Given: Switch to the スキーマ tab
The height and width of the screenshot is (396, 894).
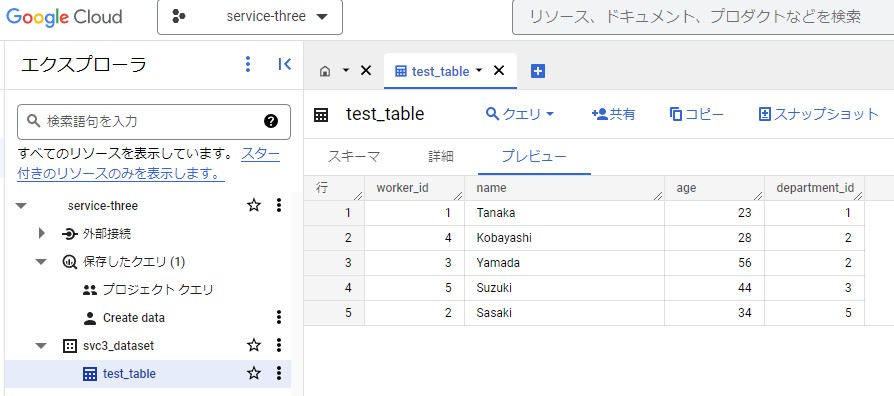Looking at the screenshot, I should 353,157.
